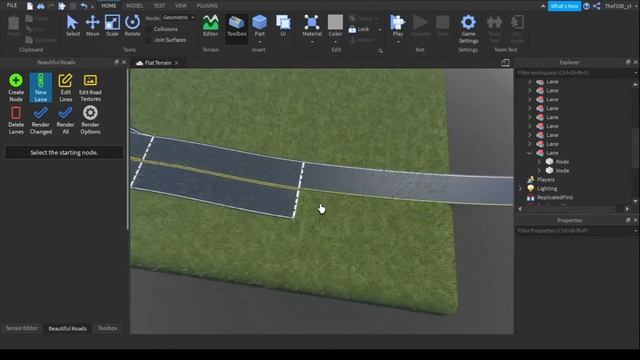
Task: Undock the Beautiful Roads panel
Action: [117, 62]
